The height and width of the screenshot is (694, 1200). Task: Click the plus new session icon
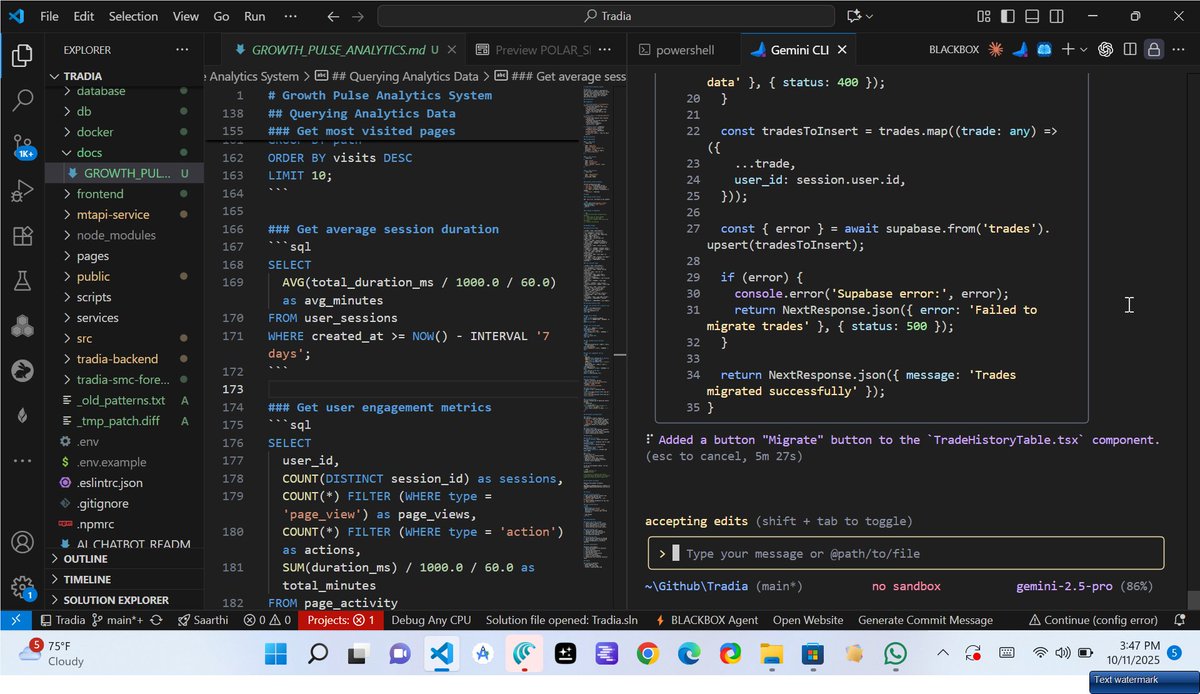[1068, 49]
